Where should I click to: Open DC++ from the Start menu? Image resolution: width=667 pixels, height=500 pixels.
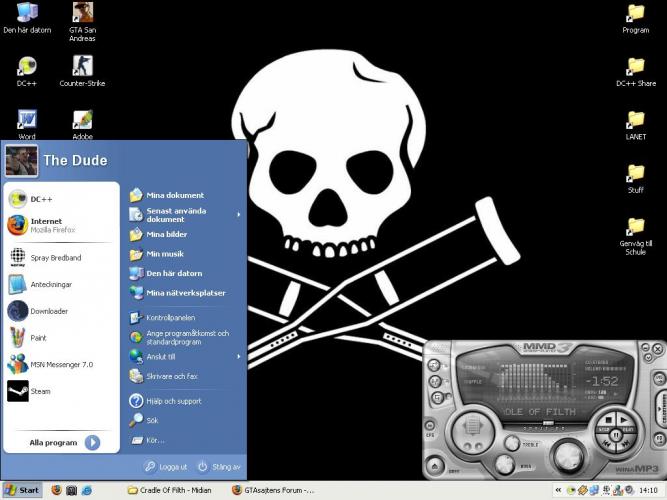click(x=40, y=199)
